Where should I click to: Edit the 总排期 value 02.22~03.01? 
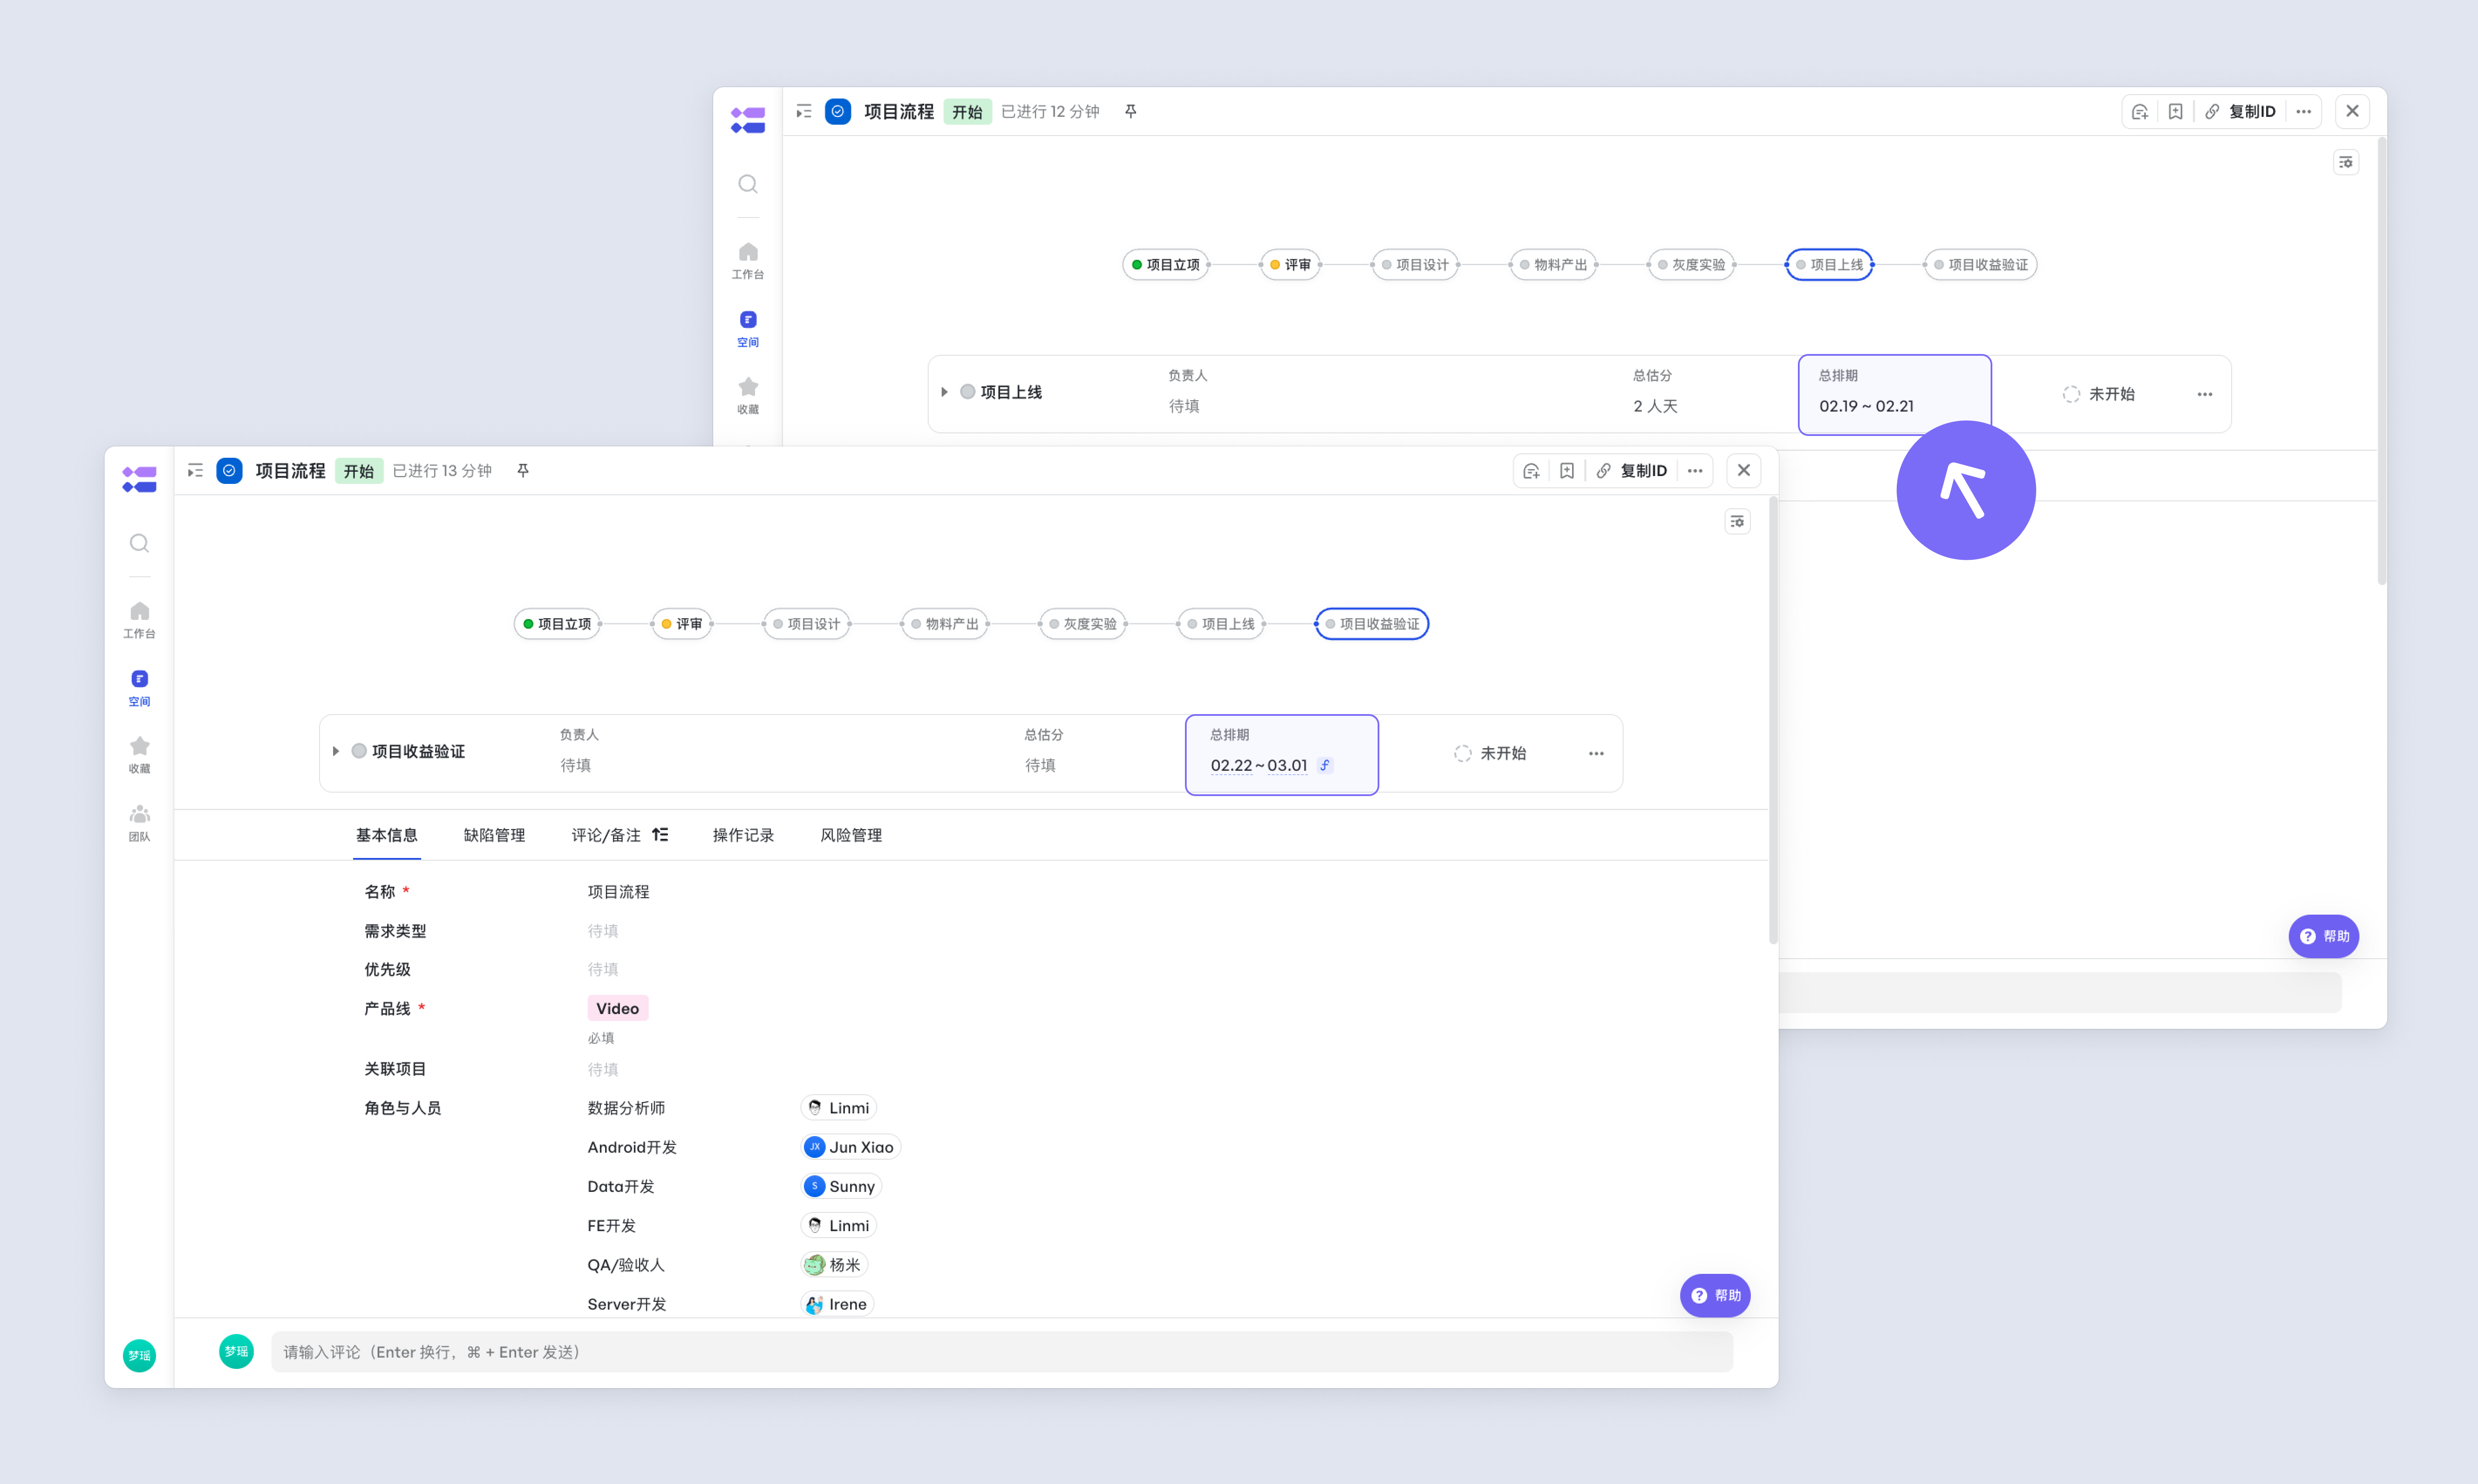(x=1259, y=765)
